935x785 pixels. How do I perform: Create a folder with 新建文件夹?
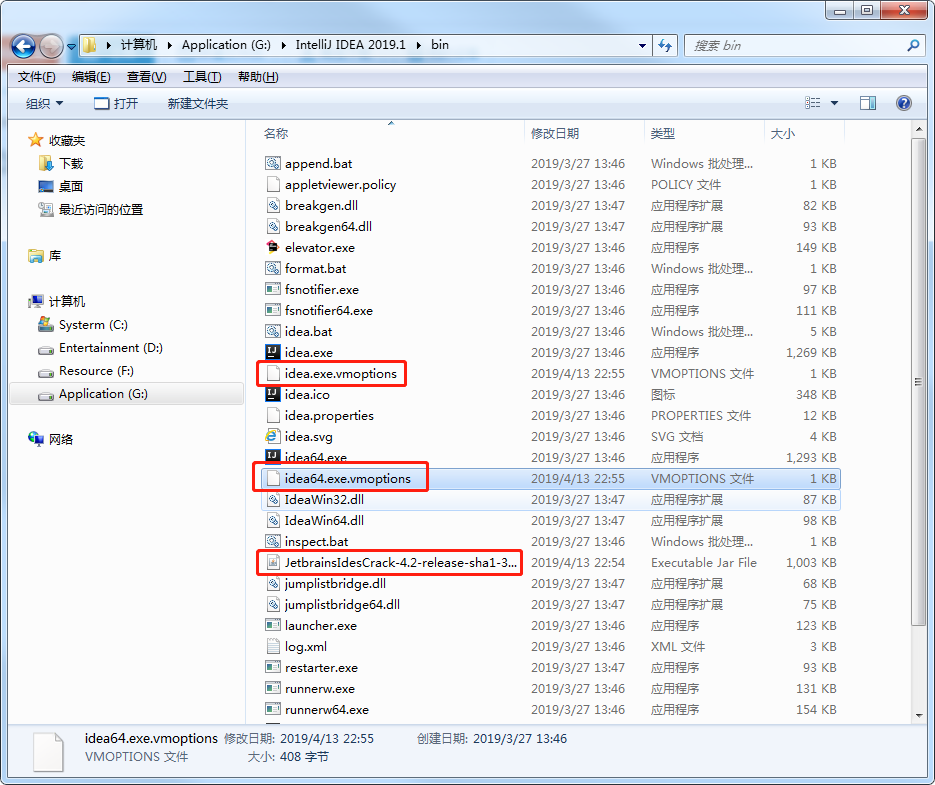[x=197, y=103]
